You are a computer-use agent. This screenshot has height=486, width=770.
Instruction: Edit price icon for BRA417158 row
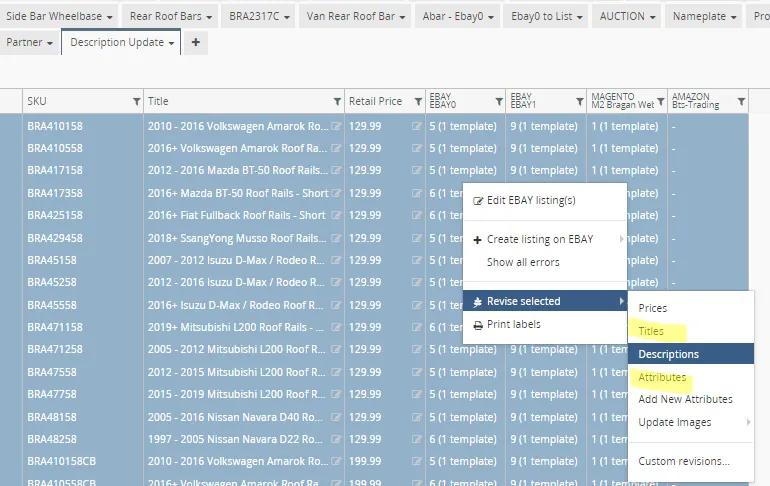tap(416, 170)
